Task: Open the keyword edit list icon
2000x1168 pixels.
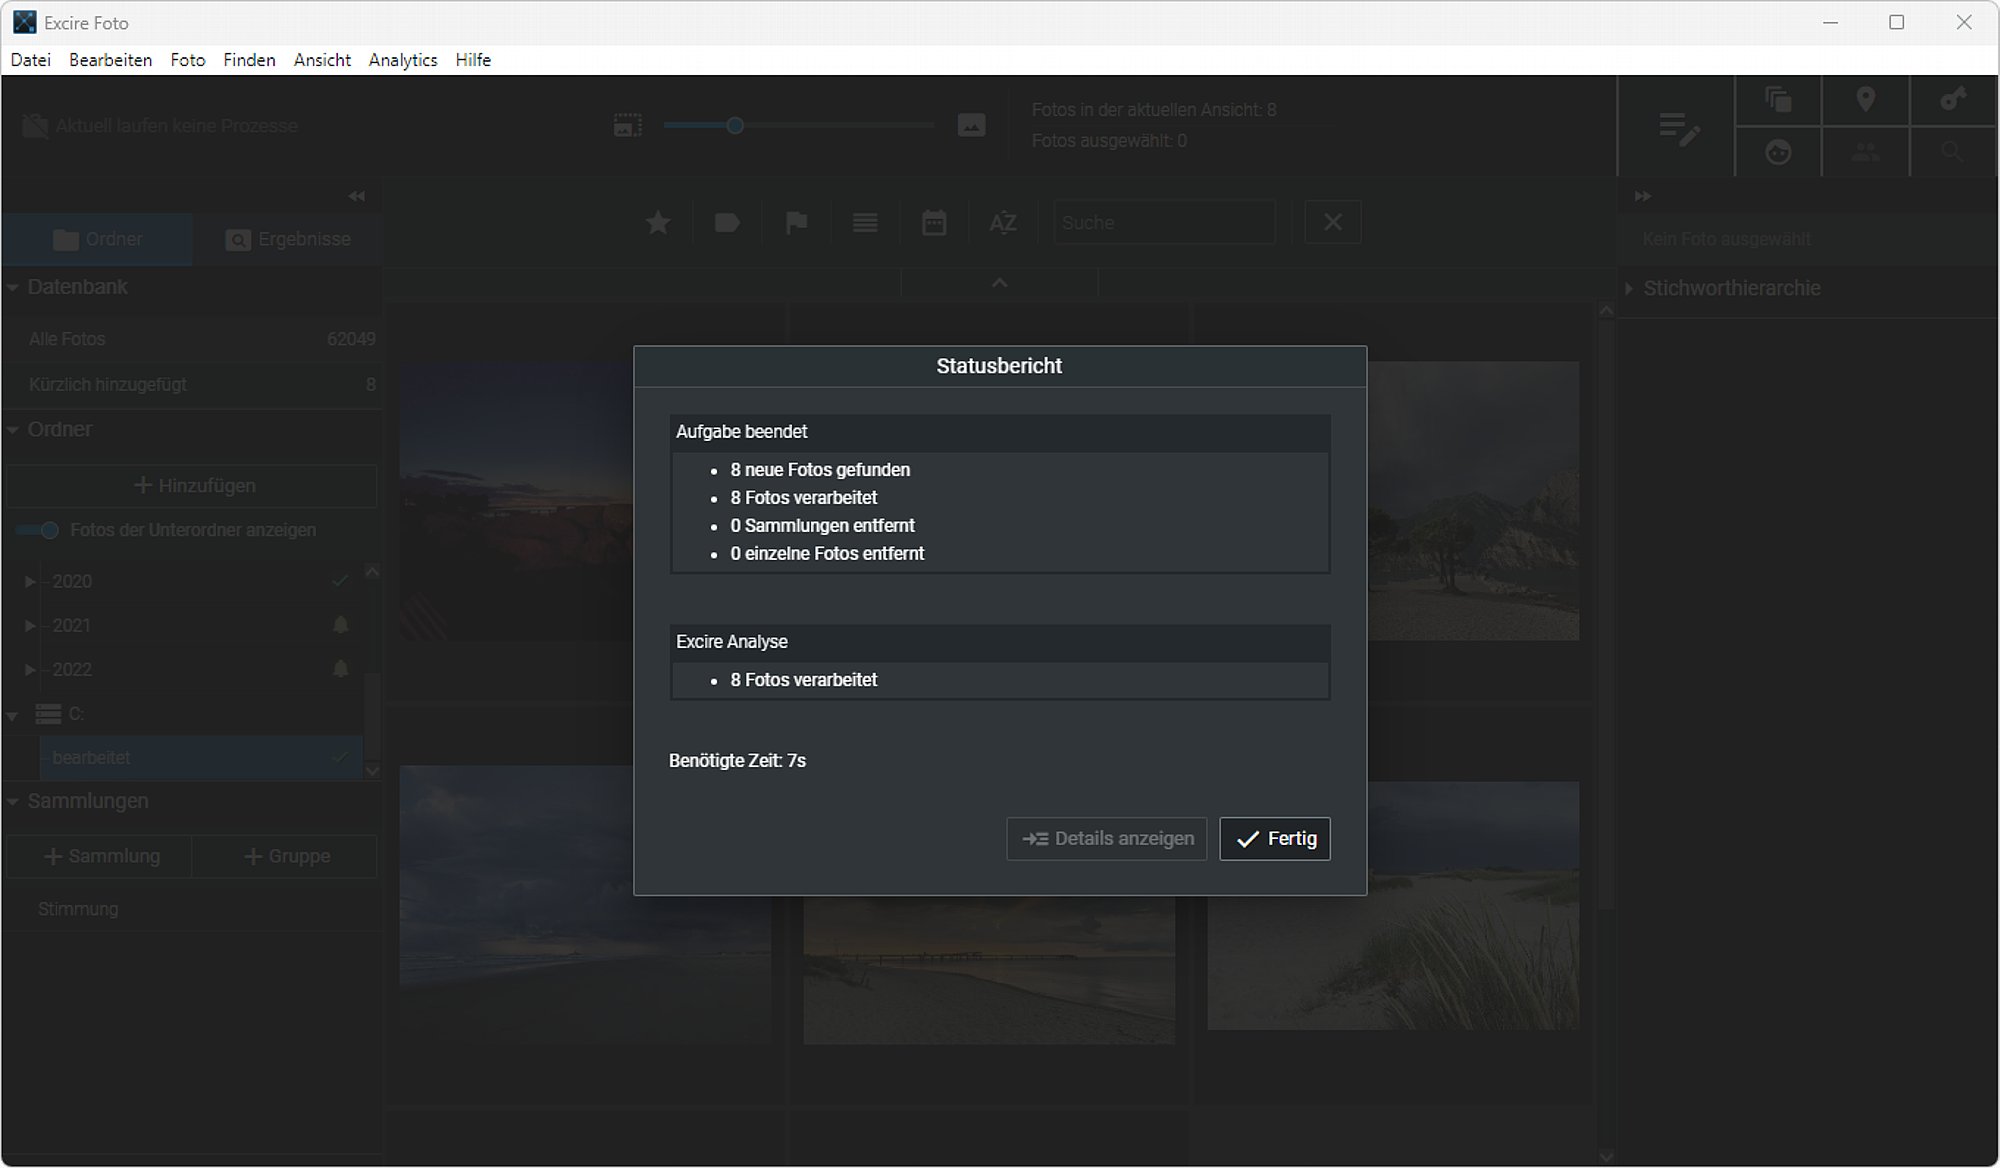Action: (x=1679, y=128)
